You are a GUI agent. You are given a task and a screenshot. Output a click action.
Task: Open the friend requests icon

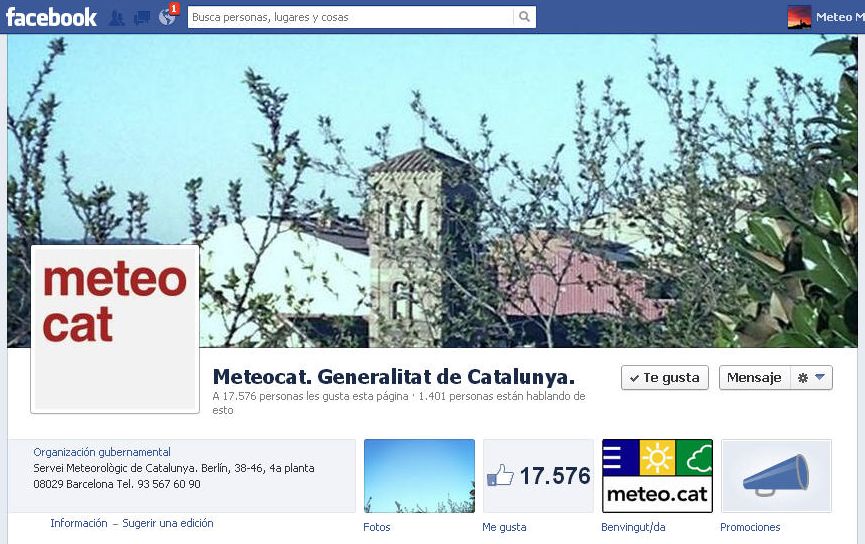point(116,18)
